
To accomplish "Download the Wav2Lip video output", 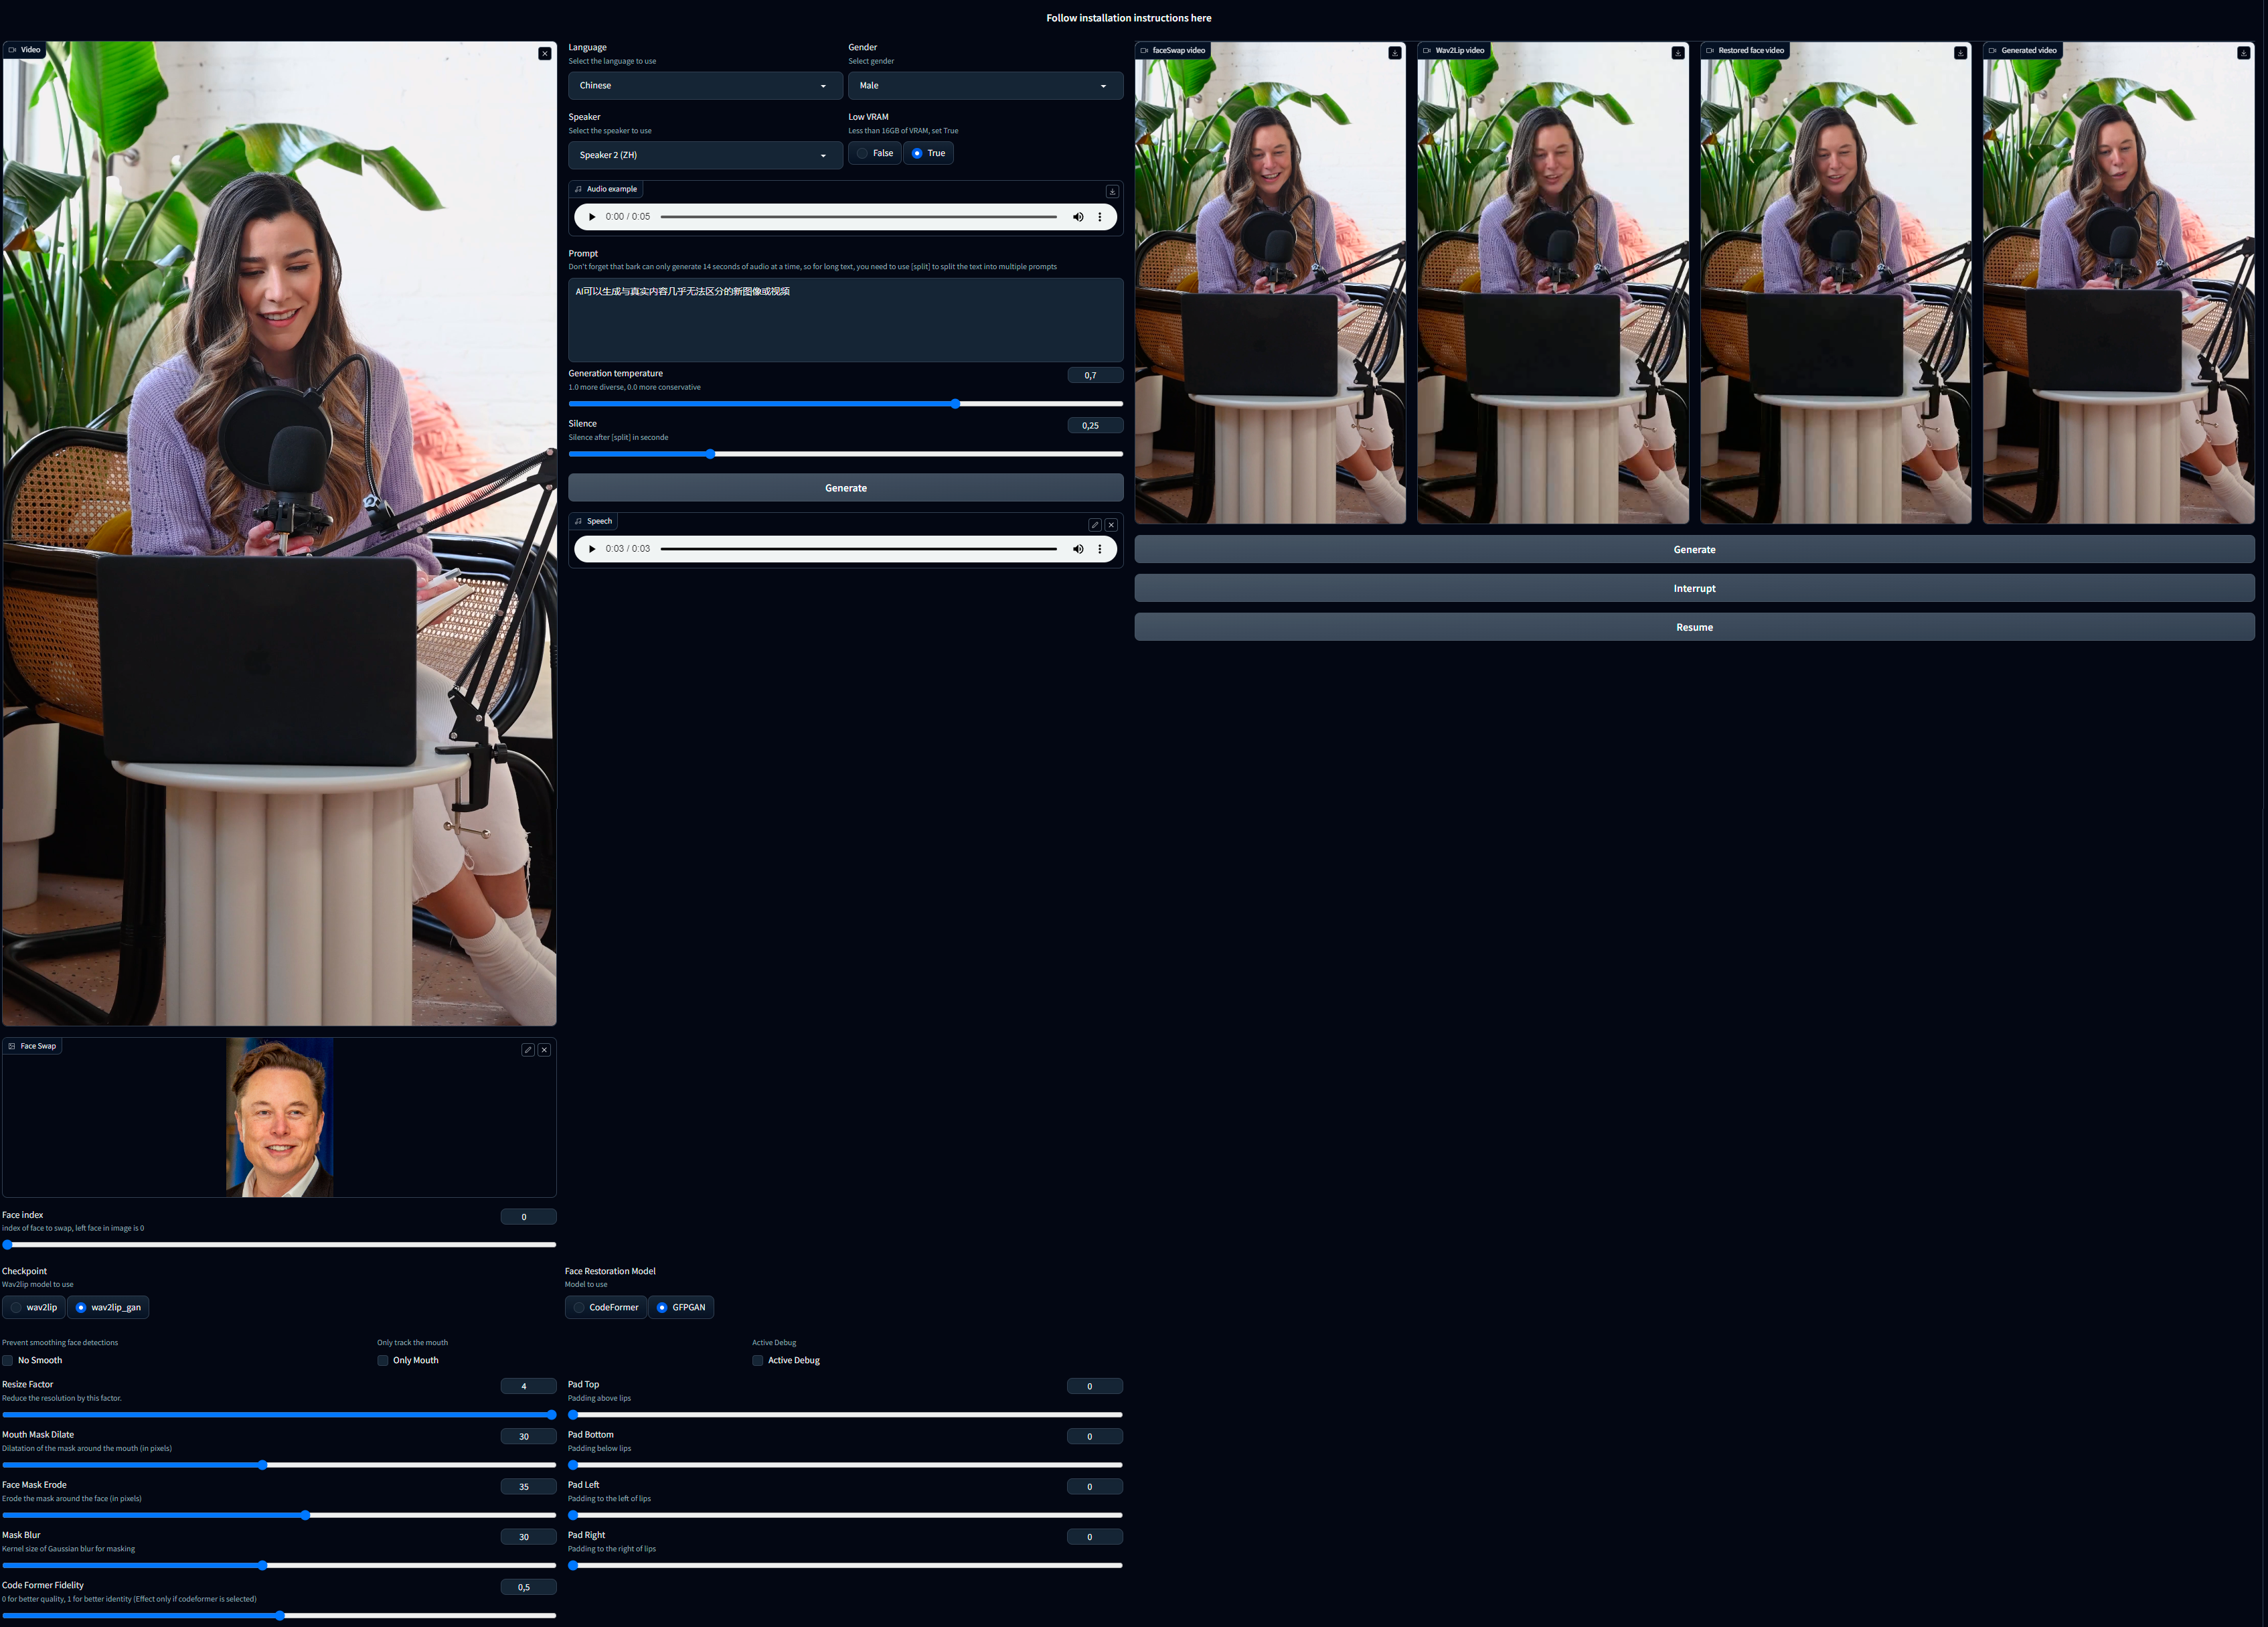I will (x=1677, y=53).
